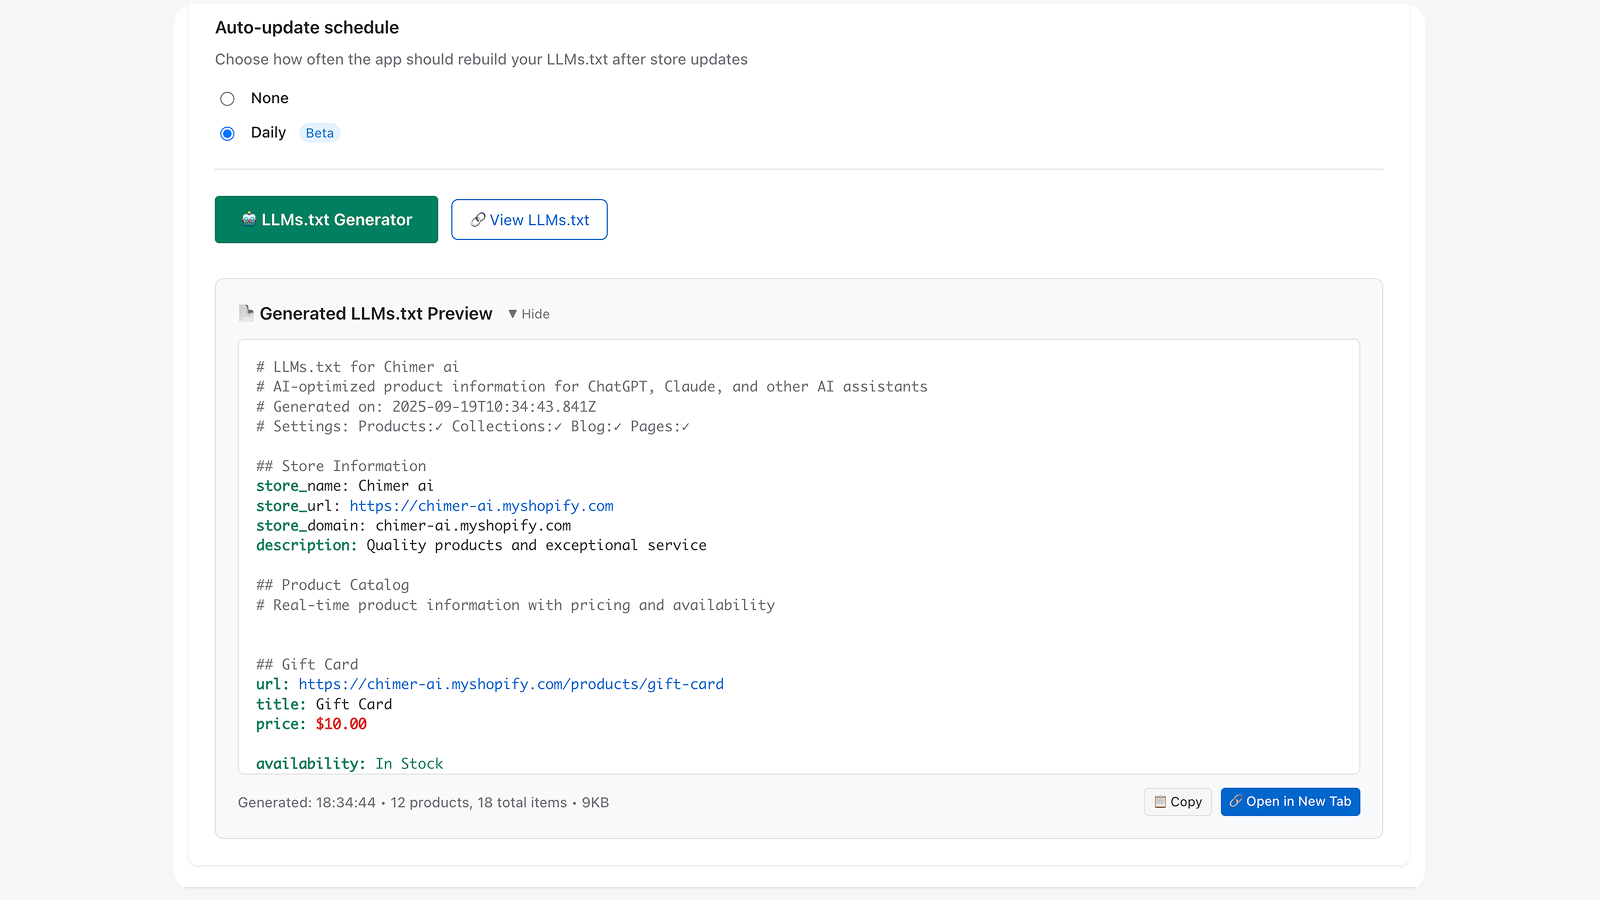The height and width of the screenshot is (900, 1600).
Task: Open the gift-card product URL
Action: pyautogui.click(x=511, y=684)
